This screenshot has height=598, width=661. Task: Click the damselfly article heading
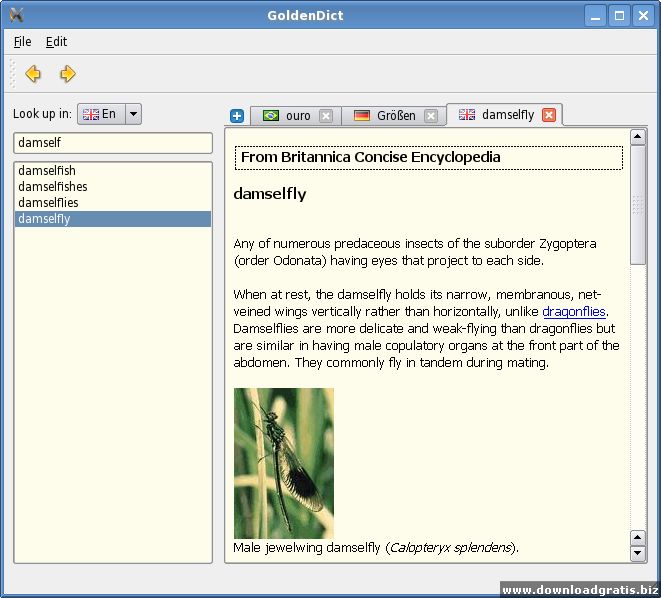point(270,194)
